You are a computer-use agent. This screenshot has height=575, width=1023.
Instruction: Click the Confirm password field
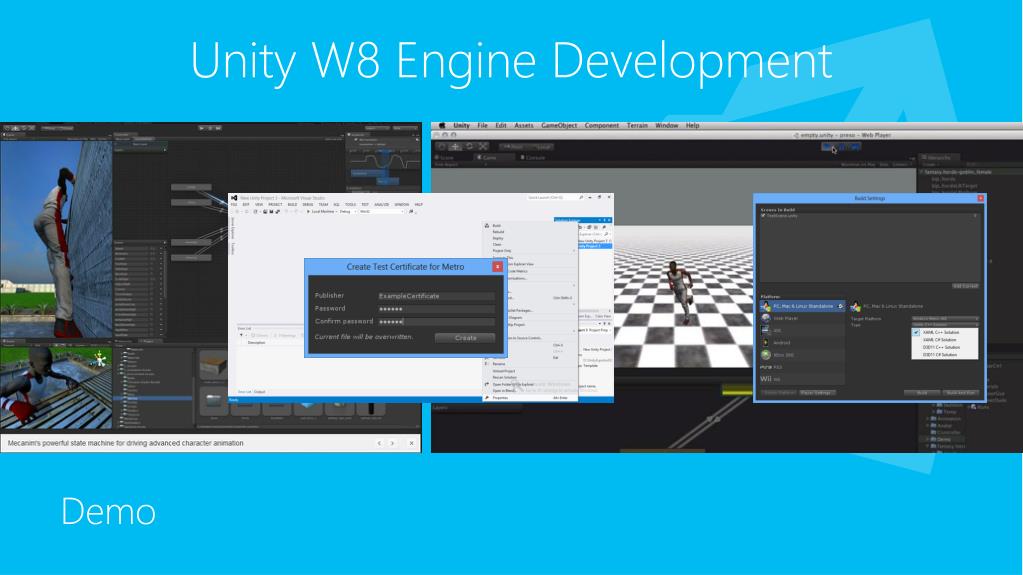tap(436, 322)
